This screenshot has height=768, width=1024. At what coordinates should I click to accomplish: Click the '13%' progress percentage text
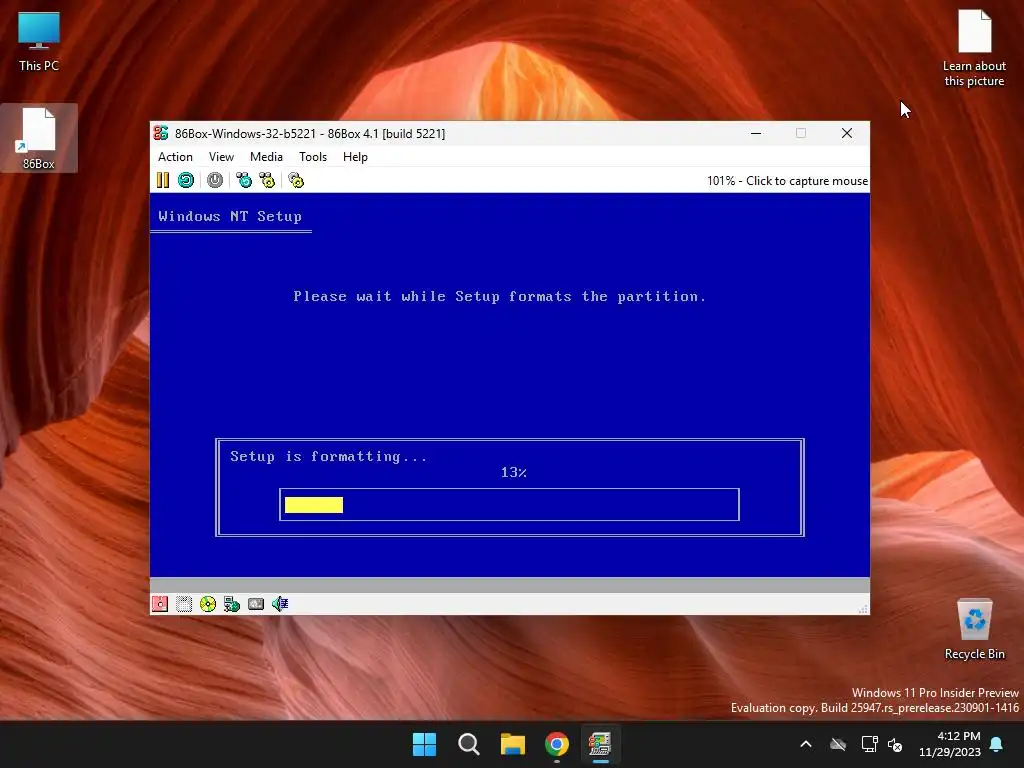(x=514, y=472)
